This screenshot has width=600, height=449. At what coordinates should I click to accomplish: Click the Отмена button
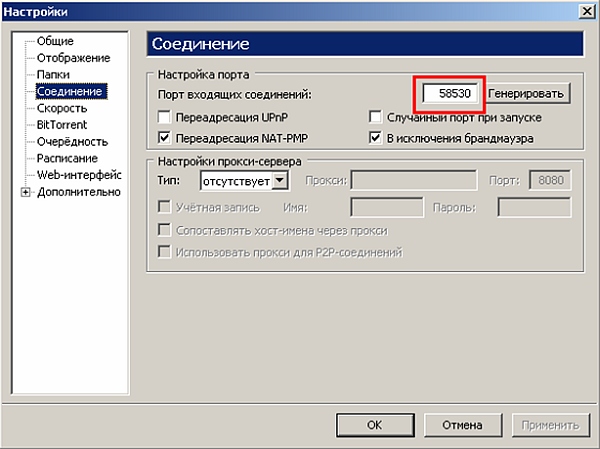tap(462, 424)
